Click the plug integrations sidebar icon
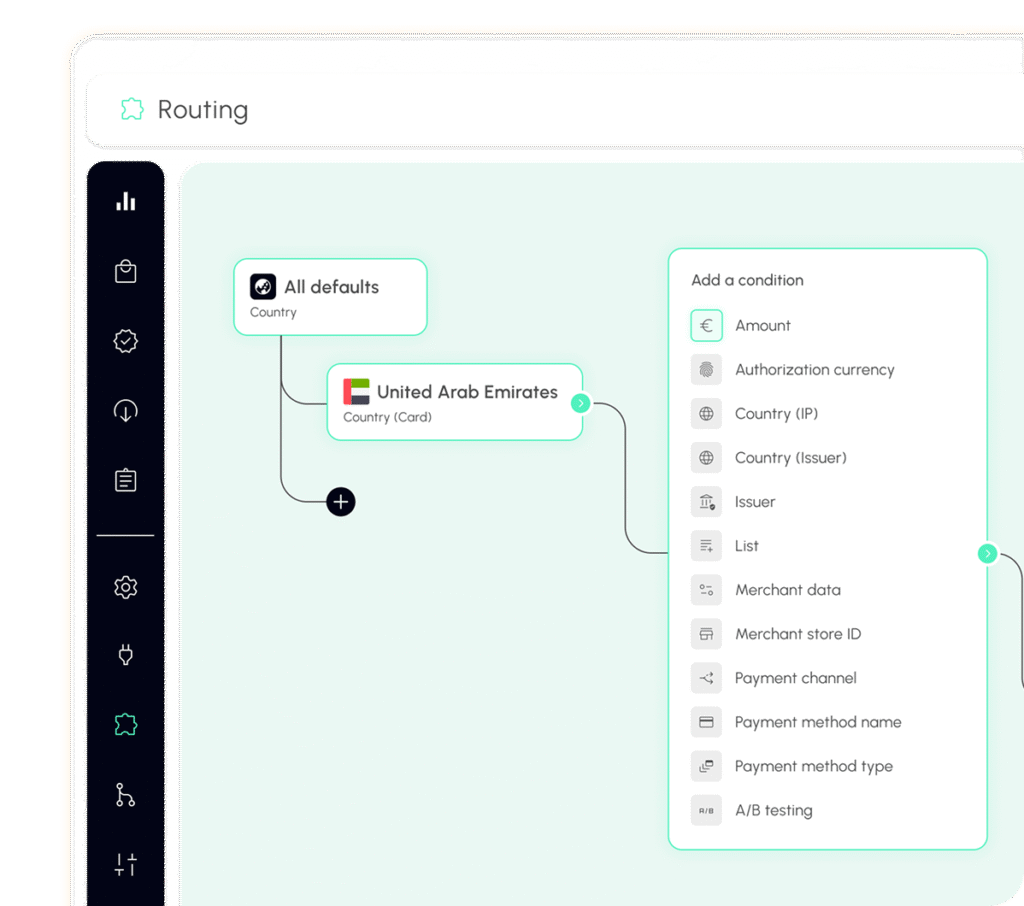 [125, 655]
